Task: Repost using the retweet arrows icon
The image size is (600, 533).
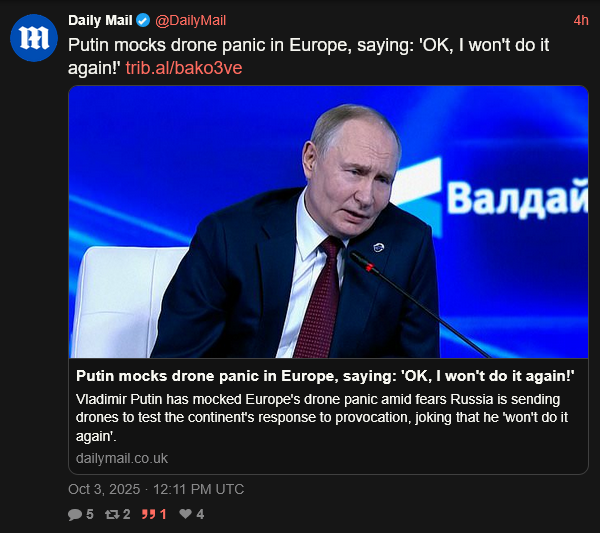Action: pyautogui.click(x=112, y=515)
